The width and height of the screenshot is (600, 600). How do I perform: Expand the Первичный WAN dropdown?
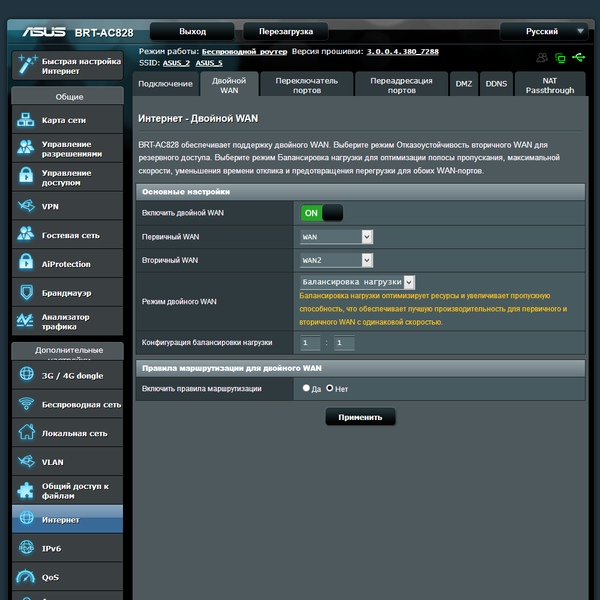pyautogui.click(x=336, y=237)
